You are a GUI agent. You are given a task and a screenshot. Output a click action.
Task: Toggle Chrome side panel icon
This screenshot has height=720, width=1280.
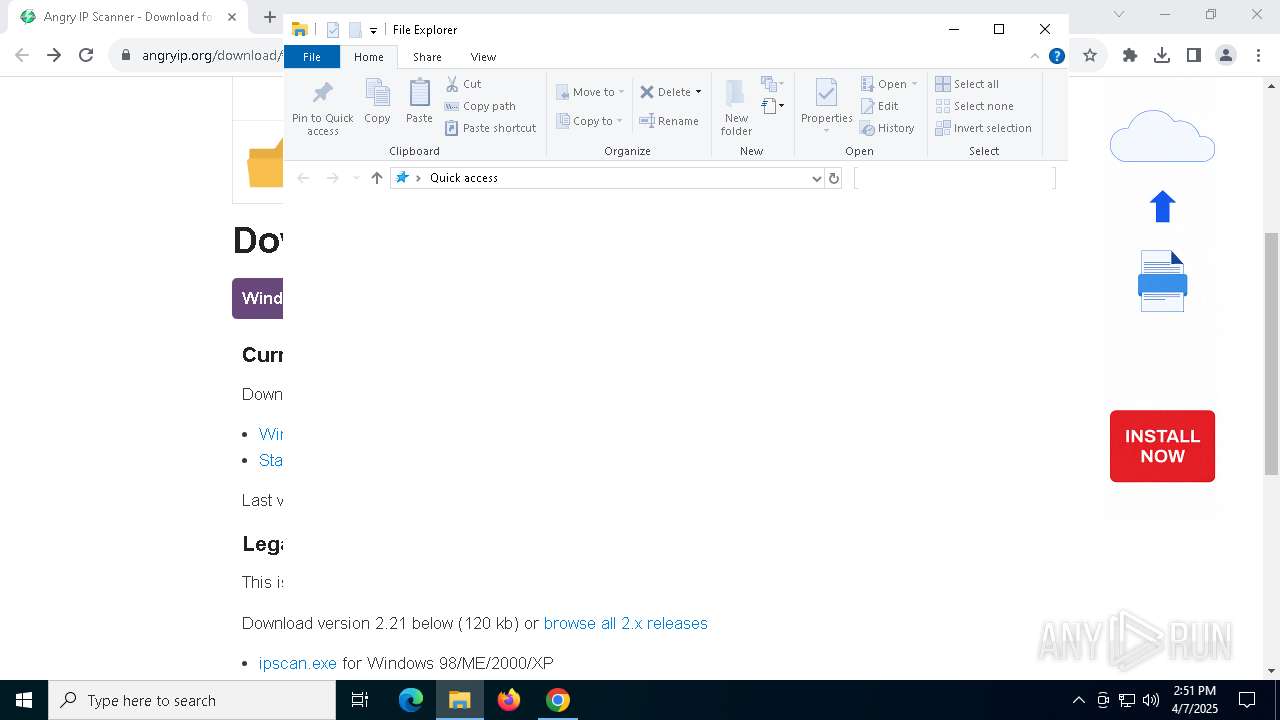(1194, 55)
